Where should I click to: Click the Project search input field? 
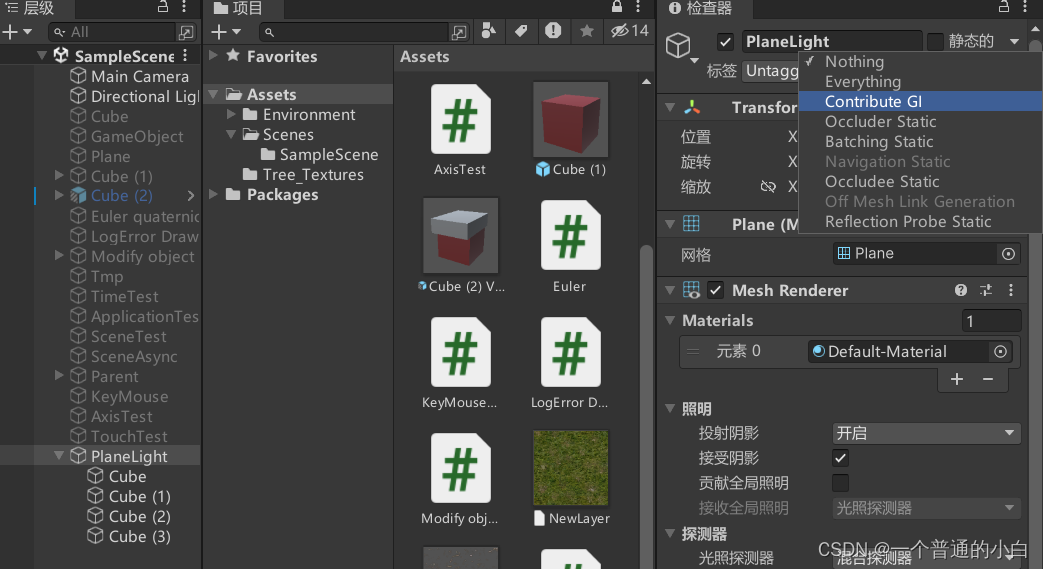click(x=354, y=32)
